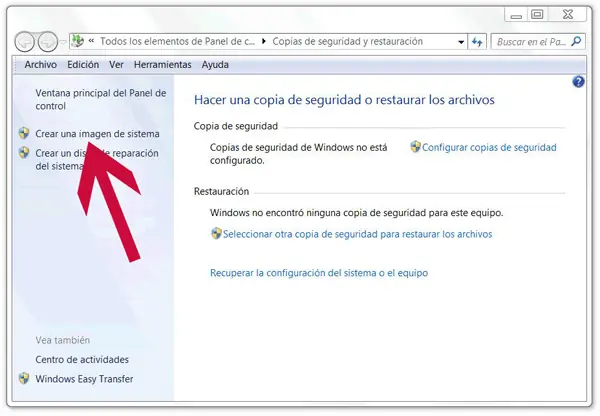This screenshot has width=600, height=416.
Task: Click shield icon beside 'Windows Easy Transfer'
Action: click(x=24, y=378)
